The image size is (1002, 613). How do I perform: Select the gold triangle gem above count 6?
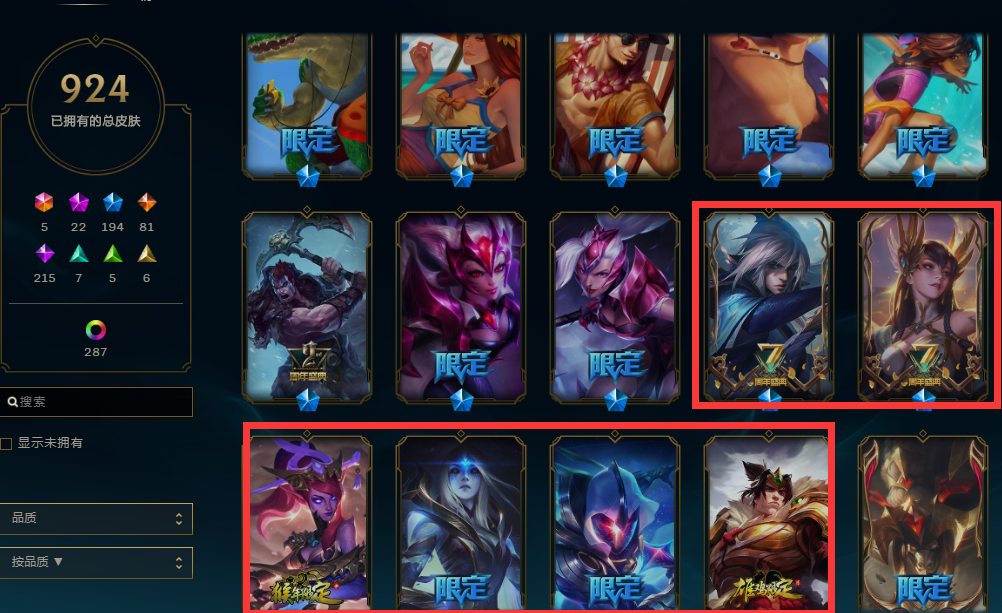(147, 254)
